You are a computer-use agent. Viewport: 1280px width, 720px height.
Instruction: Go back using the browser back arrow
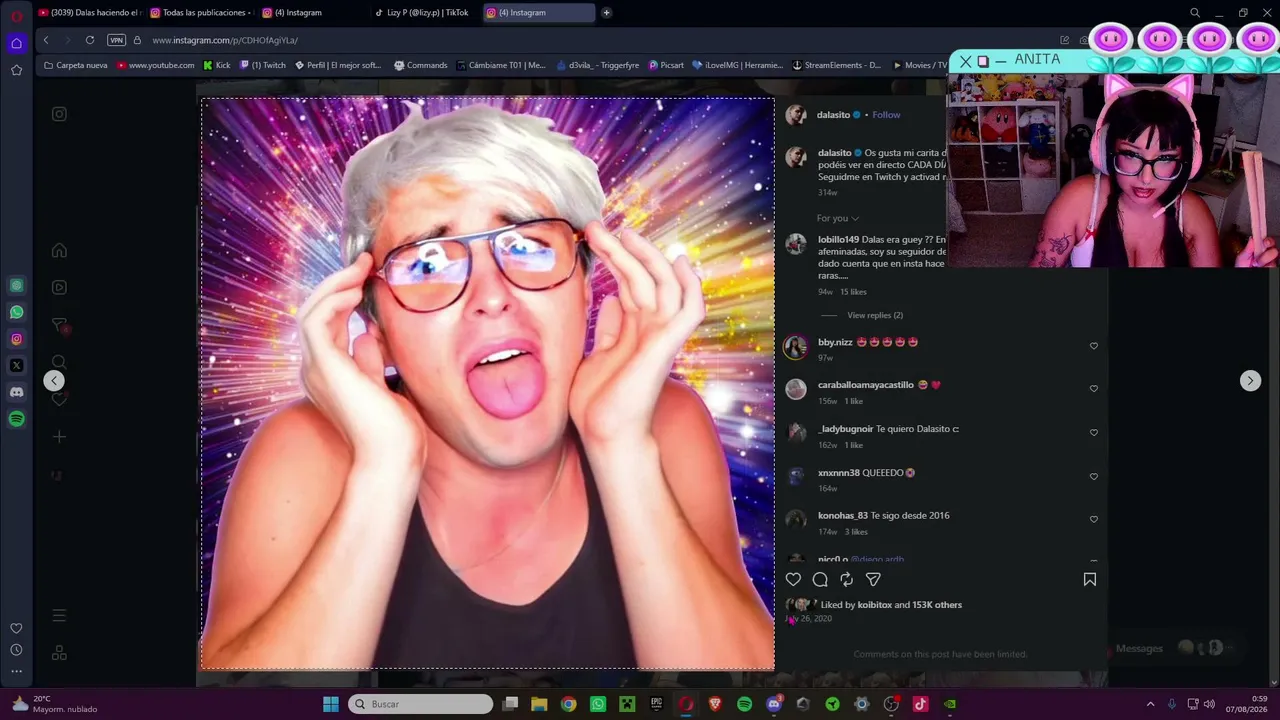pos(46,40)
